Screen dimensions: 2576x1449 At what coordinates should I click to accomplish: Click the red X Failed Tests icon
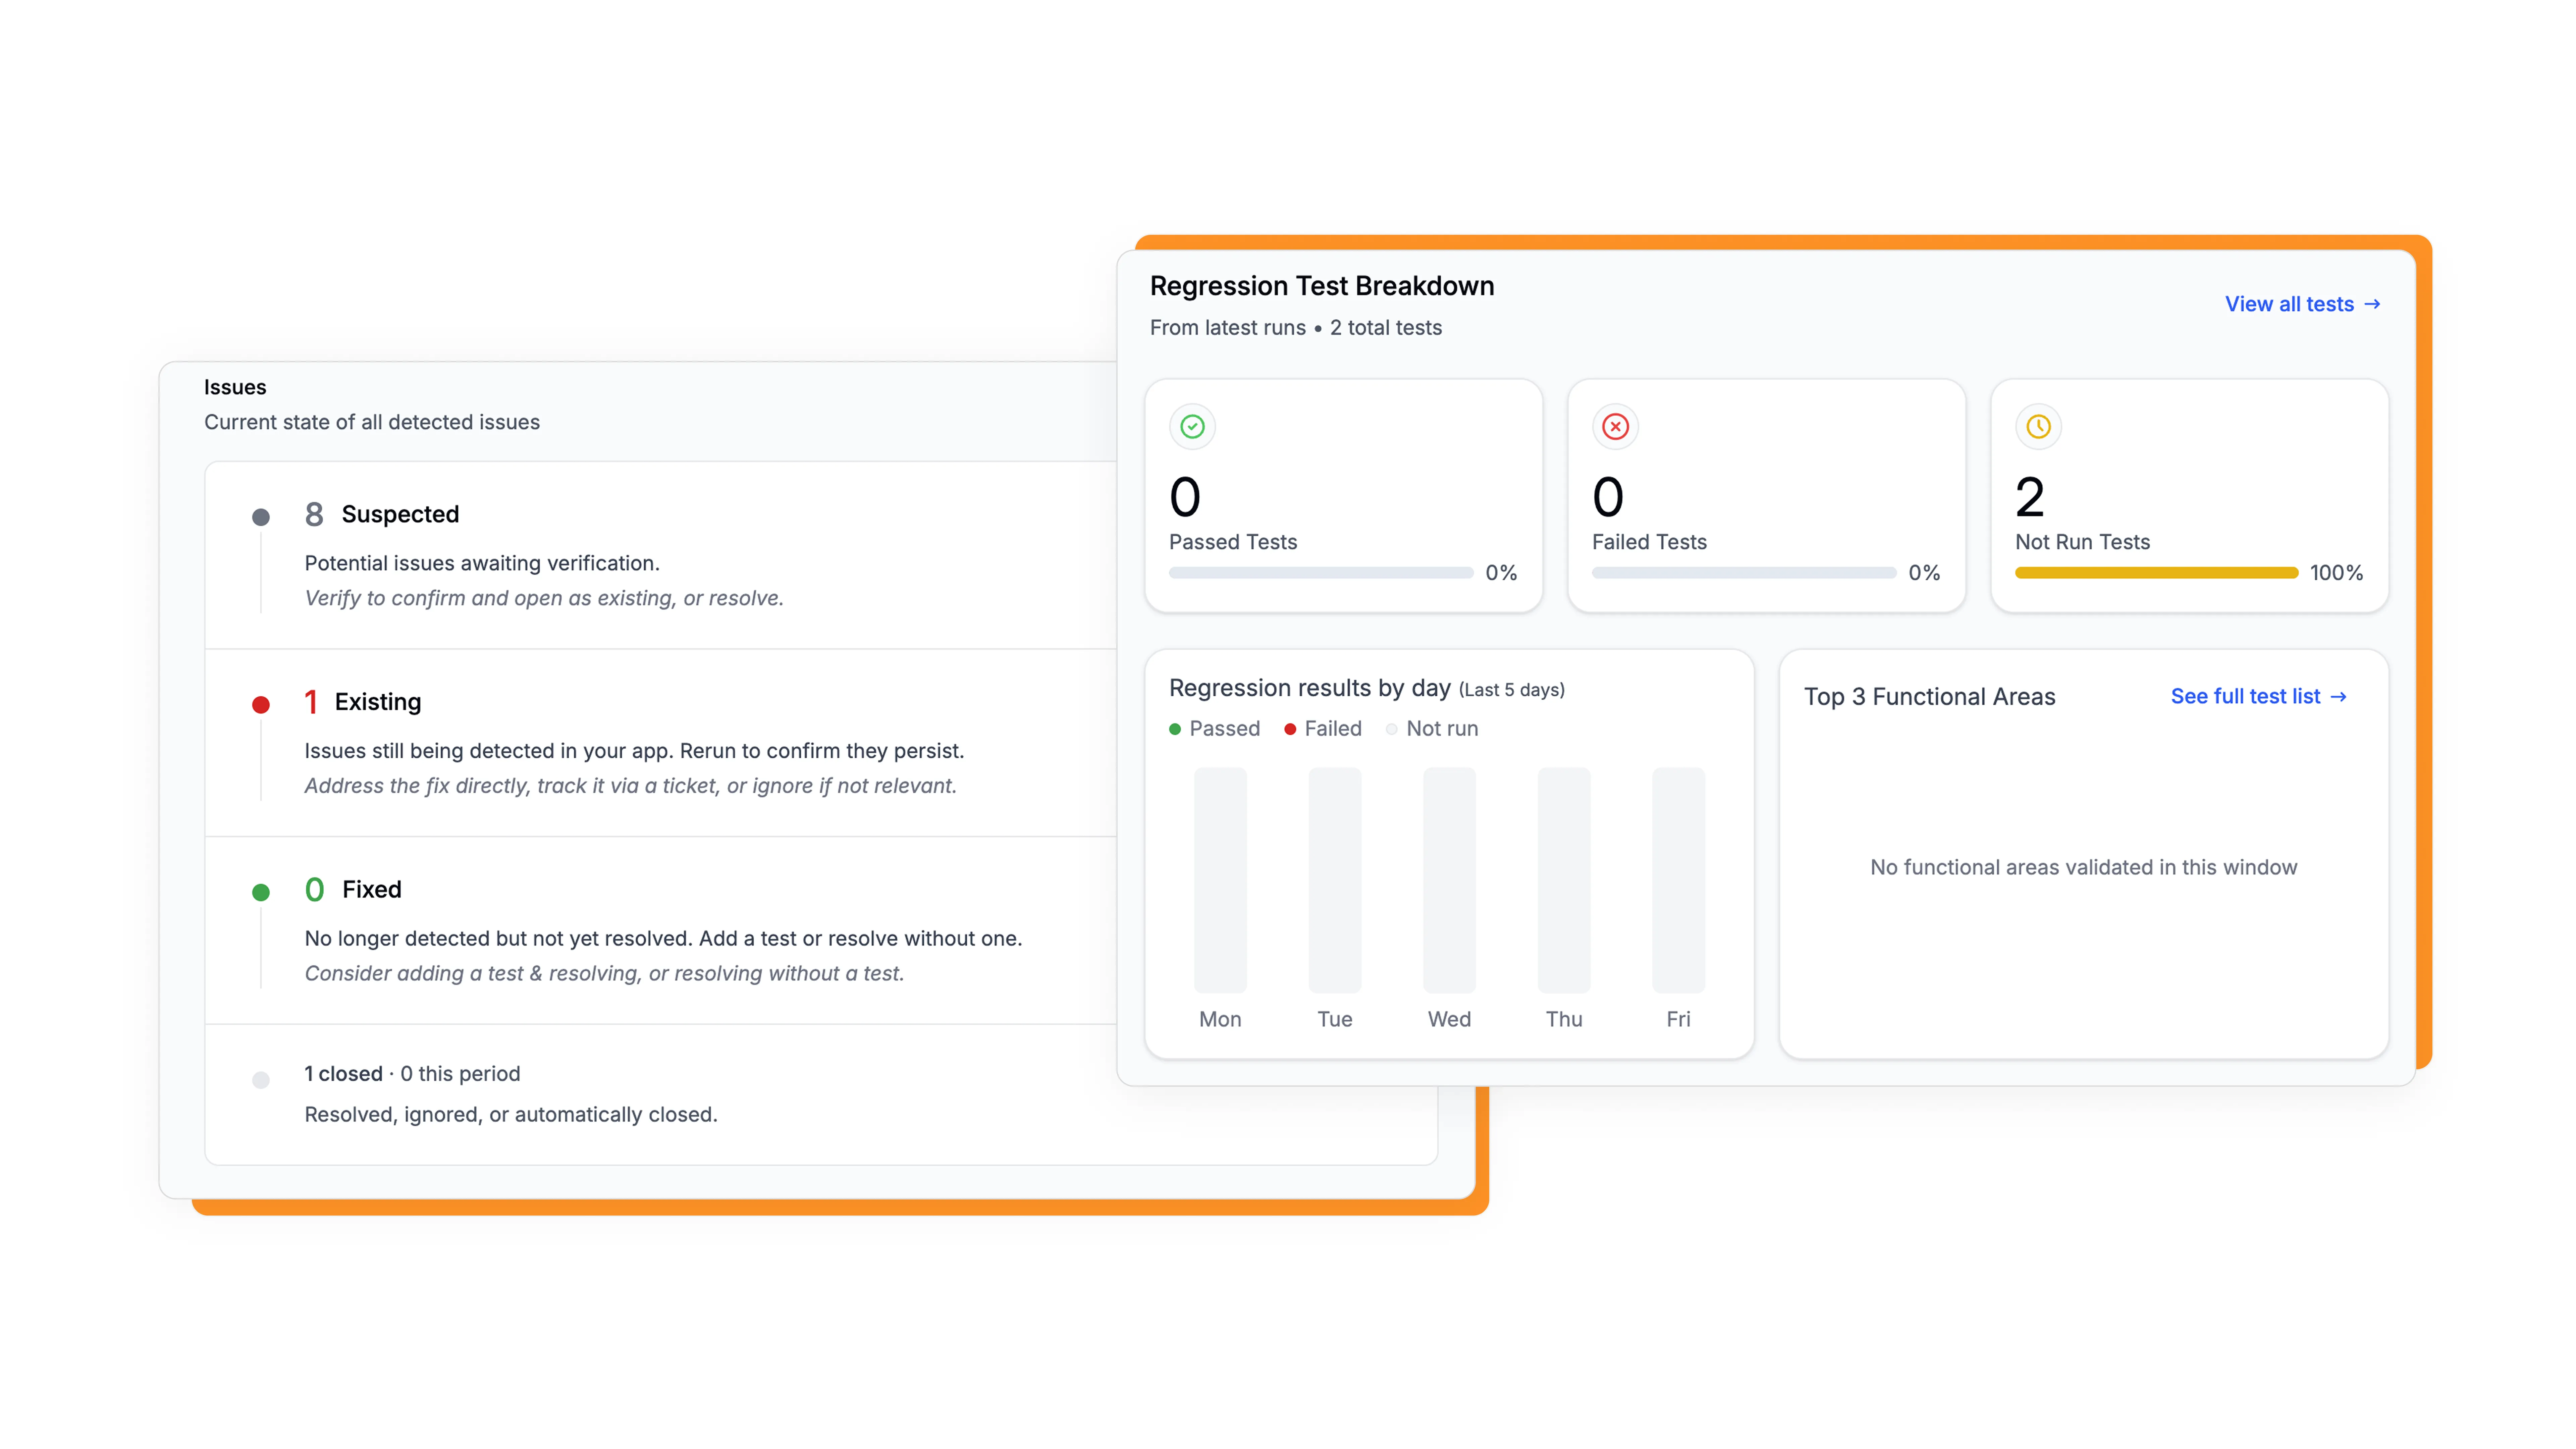[1615, 427]
